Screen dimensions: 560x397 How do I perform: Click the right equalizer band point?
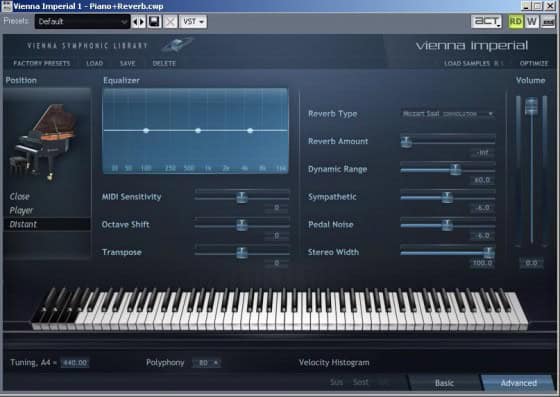coord(250,131)
